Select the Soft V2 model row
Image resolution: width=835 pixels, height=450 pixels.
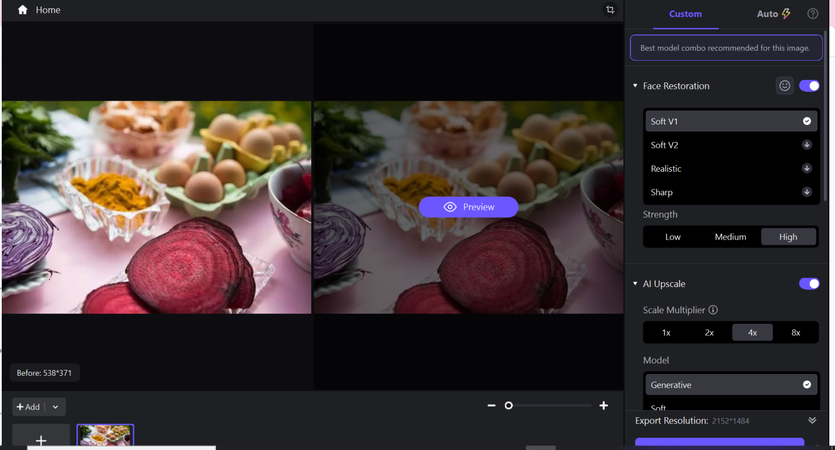[x=731, y=145]
